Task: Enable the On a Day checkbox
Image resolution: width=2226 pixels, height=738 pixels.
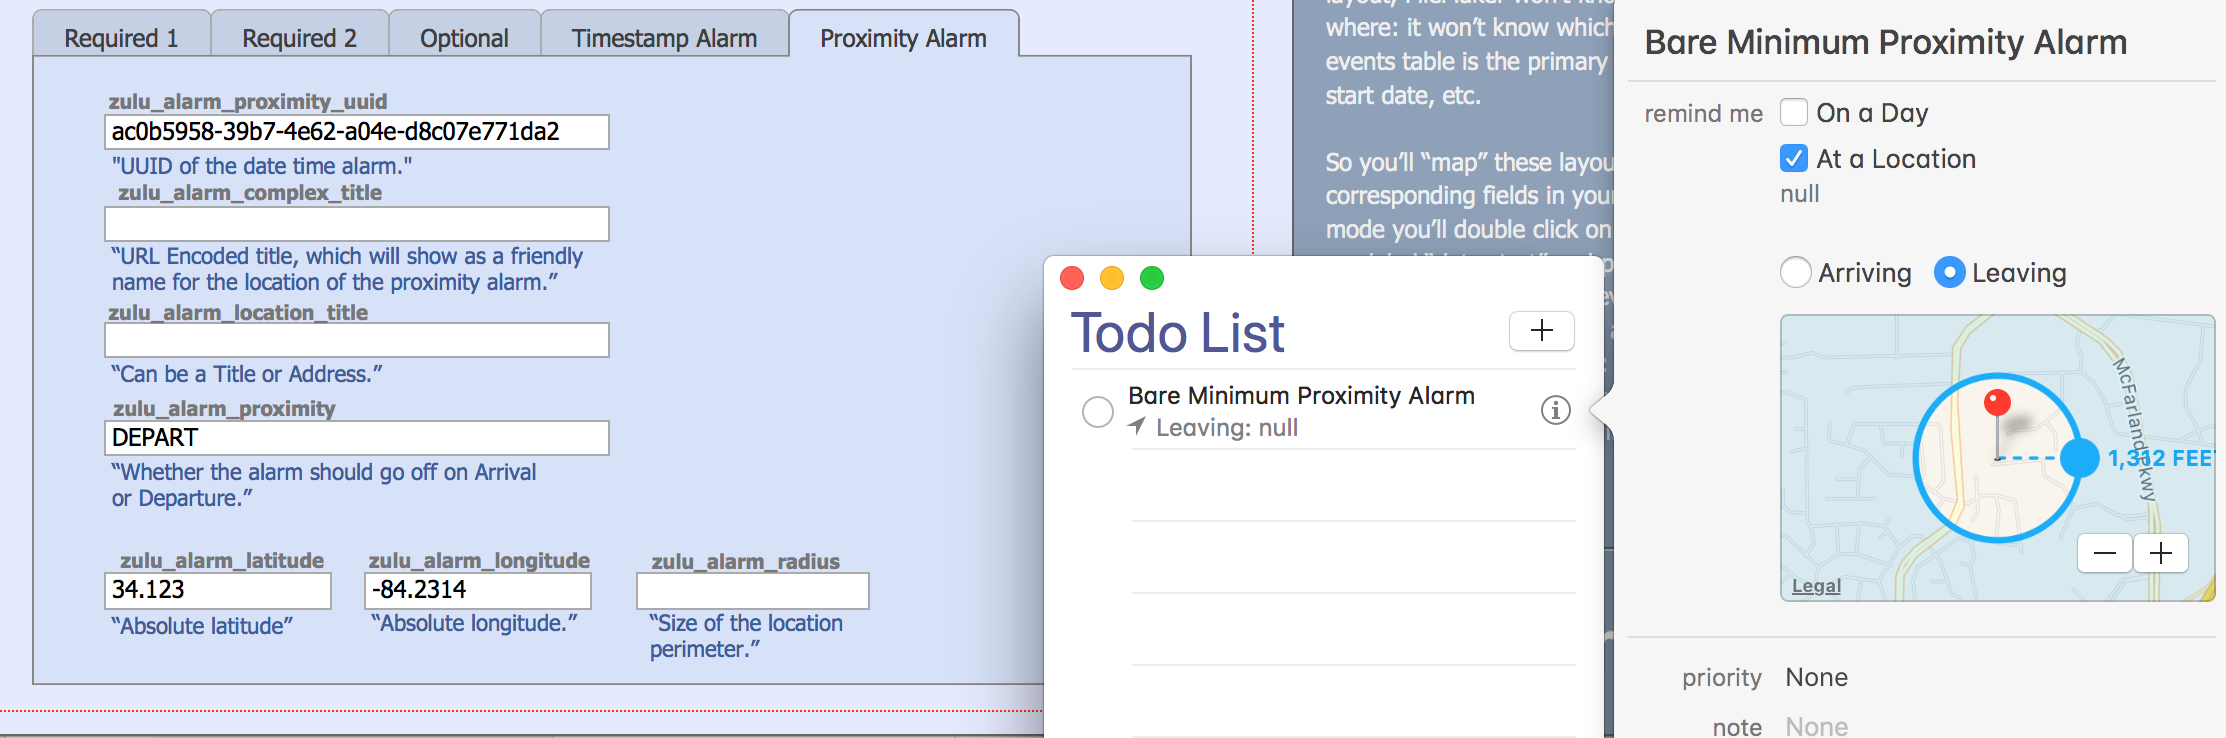Action: [1794, 112]
